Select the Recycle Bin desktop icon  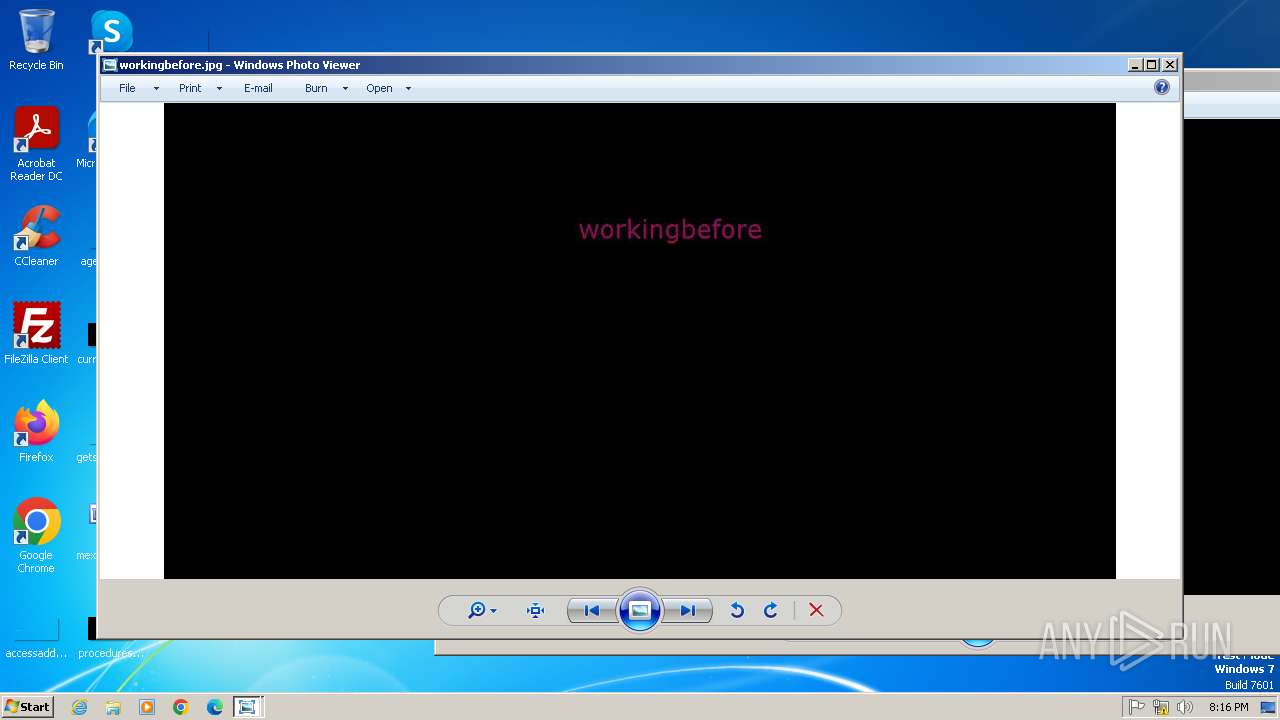pos(36,40)
